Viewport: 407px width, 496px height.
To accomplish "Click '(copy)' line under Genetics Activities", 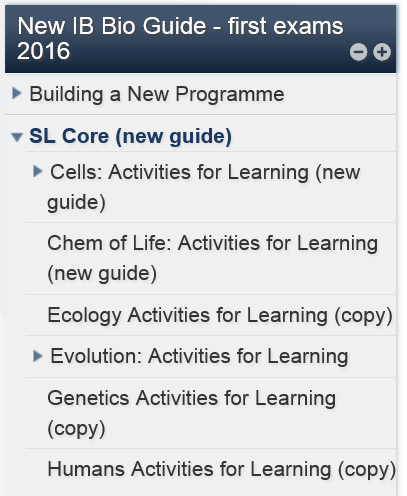I will (x=76, y=429).
